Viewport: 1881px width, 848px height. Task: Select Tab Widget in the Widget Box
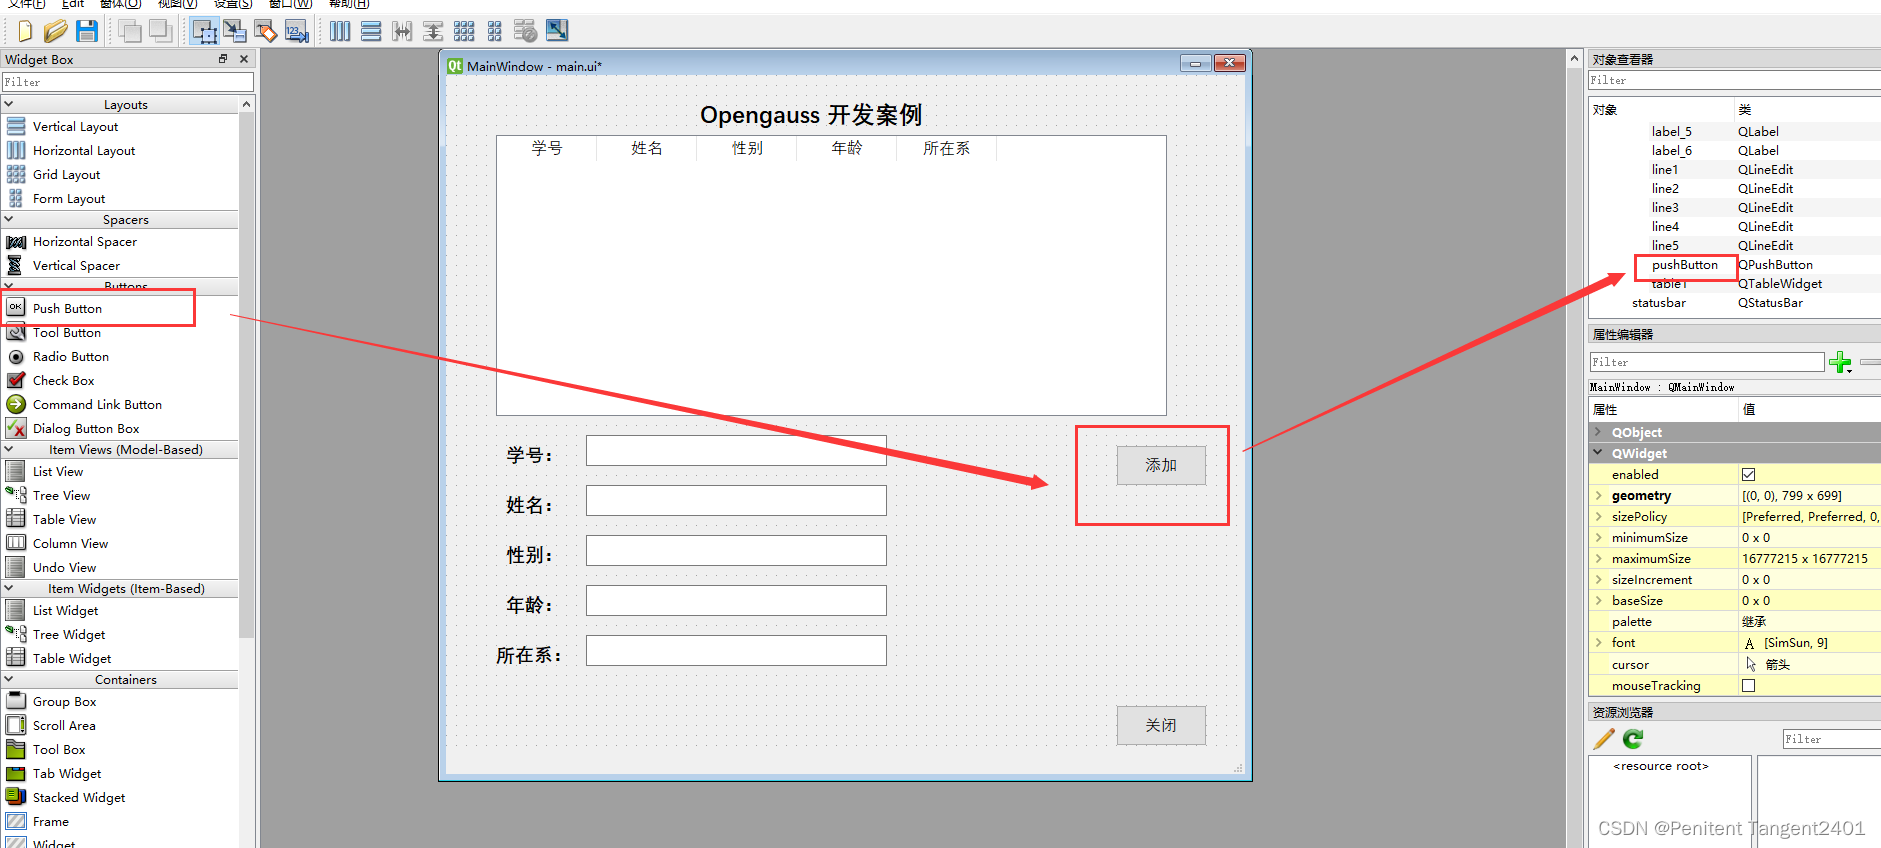click(67, 773)
